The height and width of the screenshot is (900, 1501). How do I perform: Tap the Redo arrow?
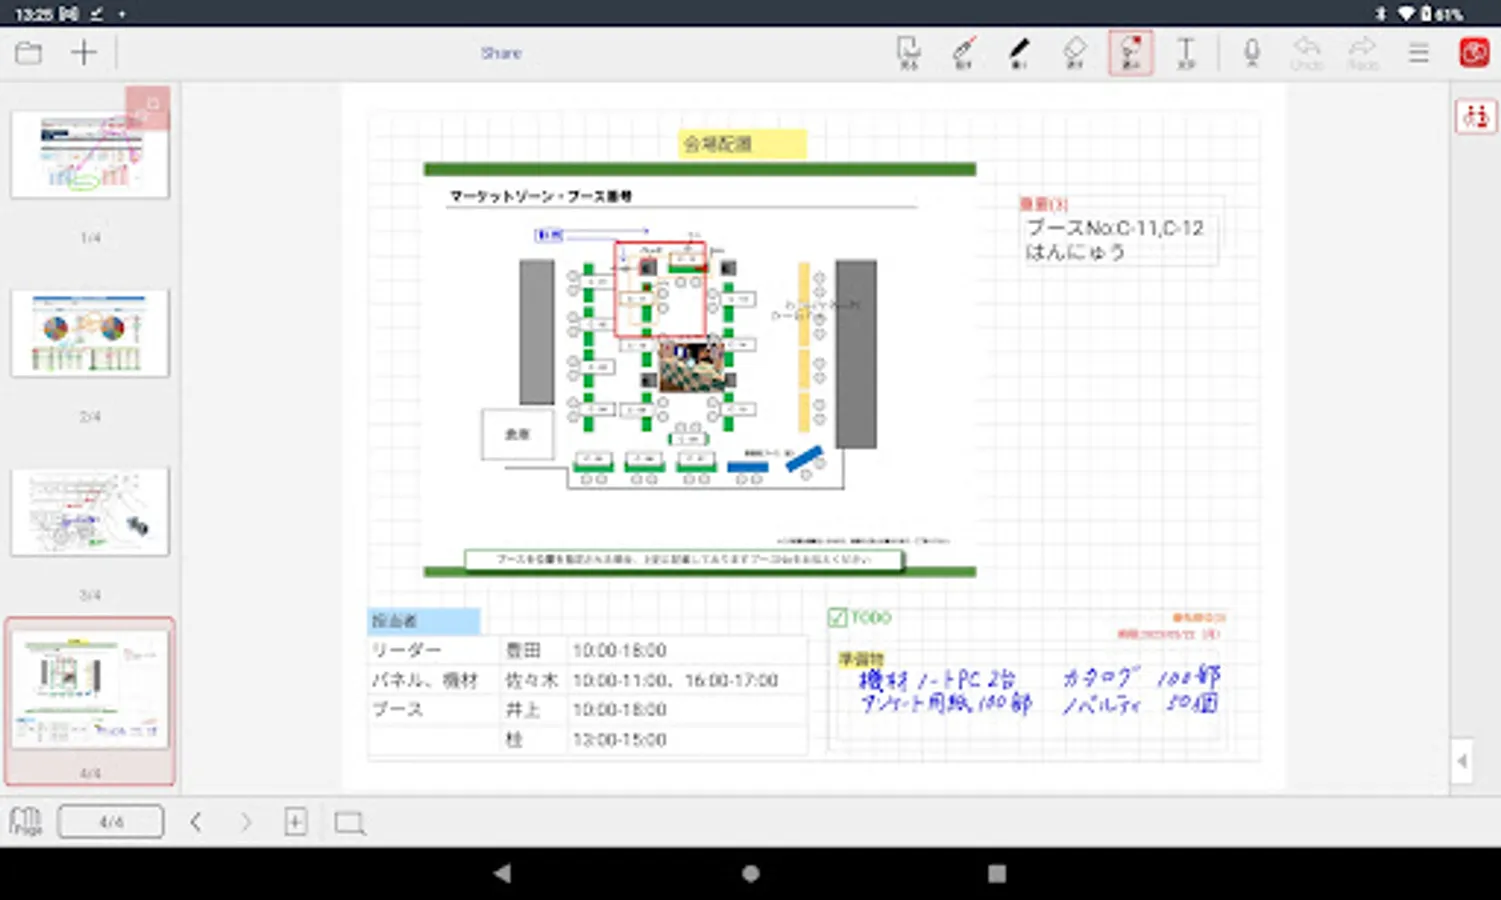coord(1363,53)
